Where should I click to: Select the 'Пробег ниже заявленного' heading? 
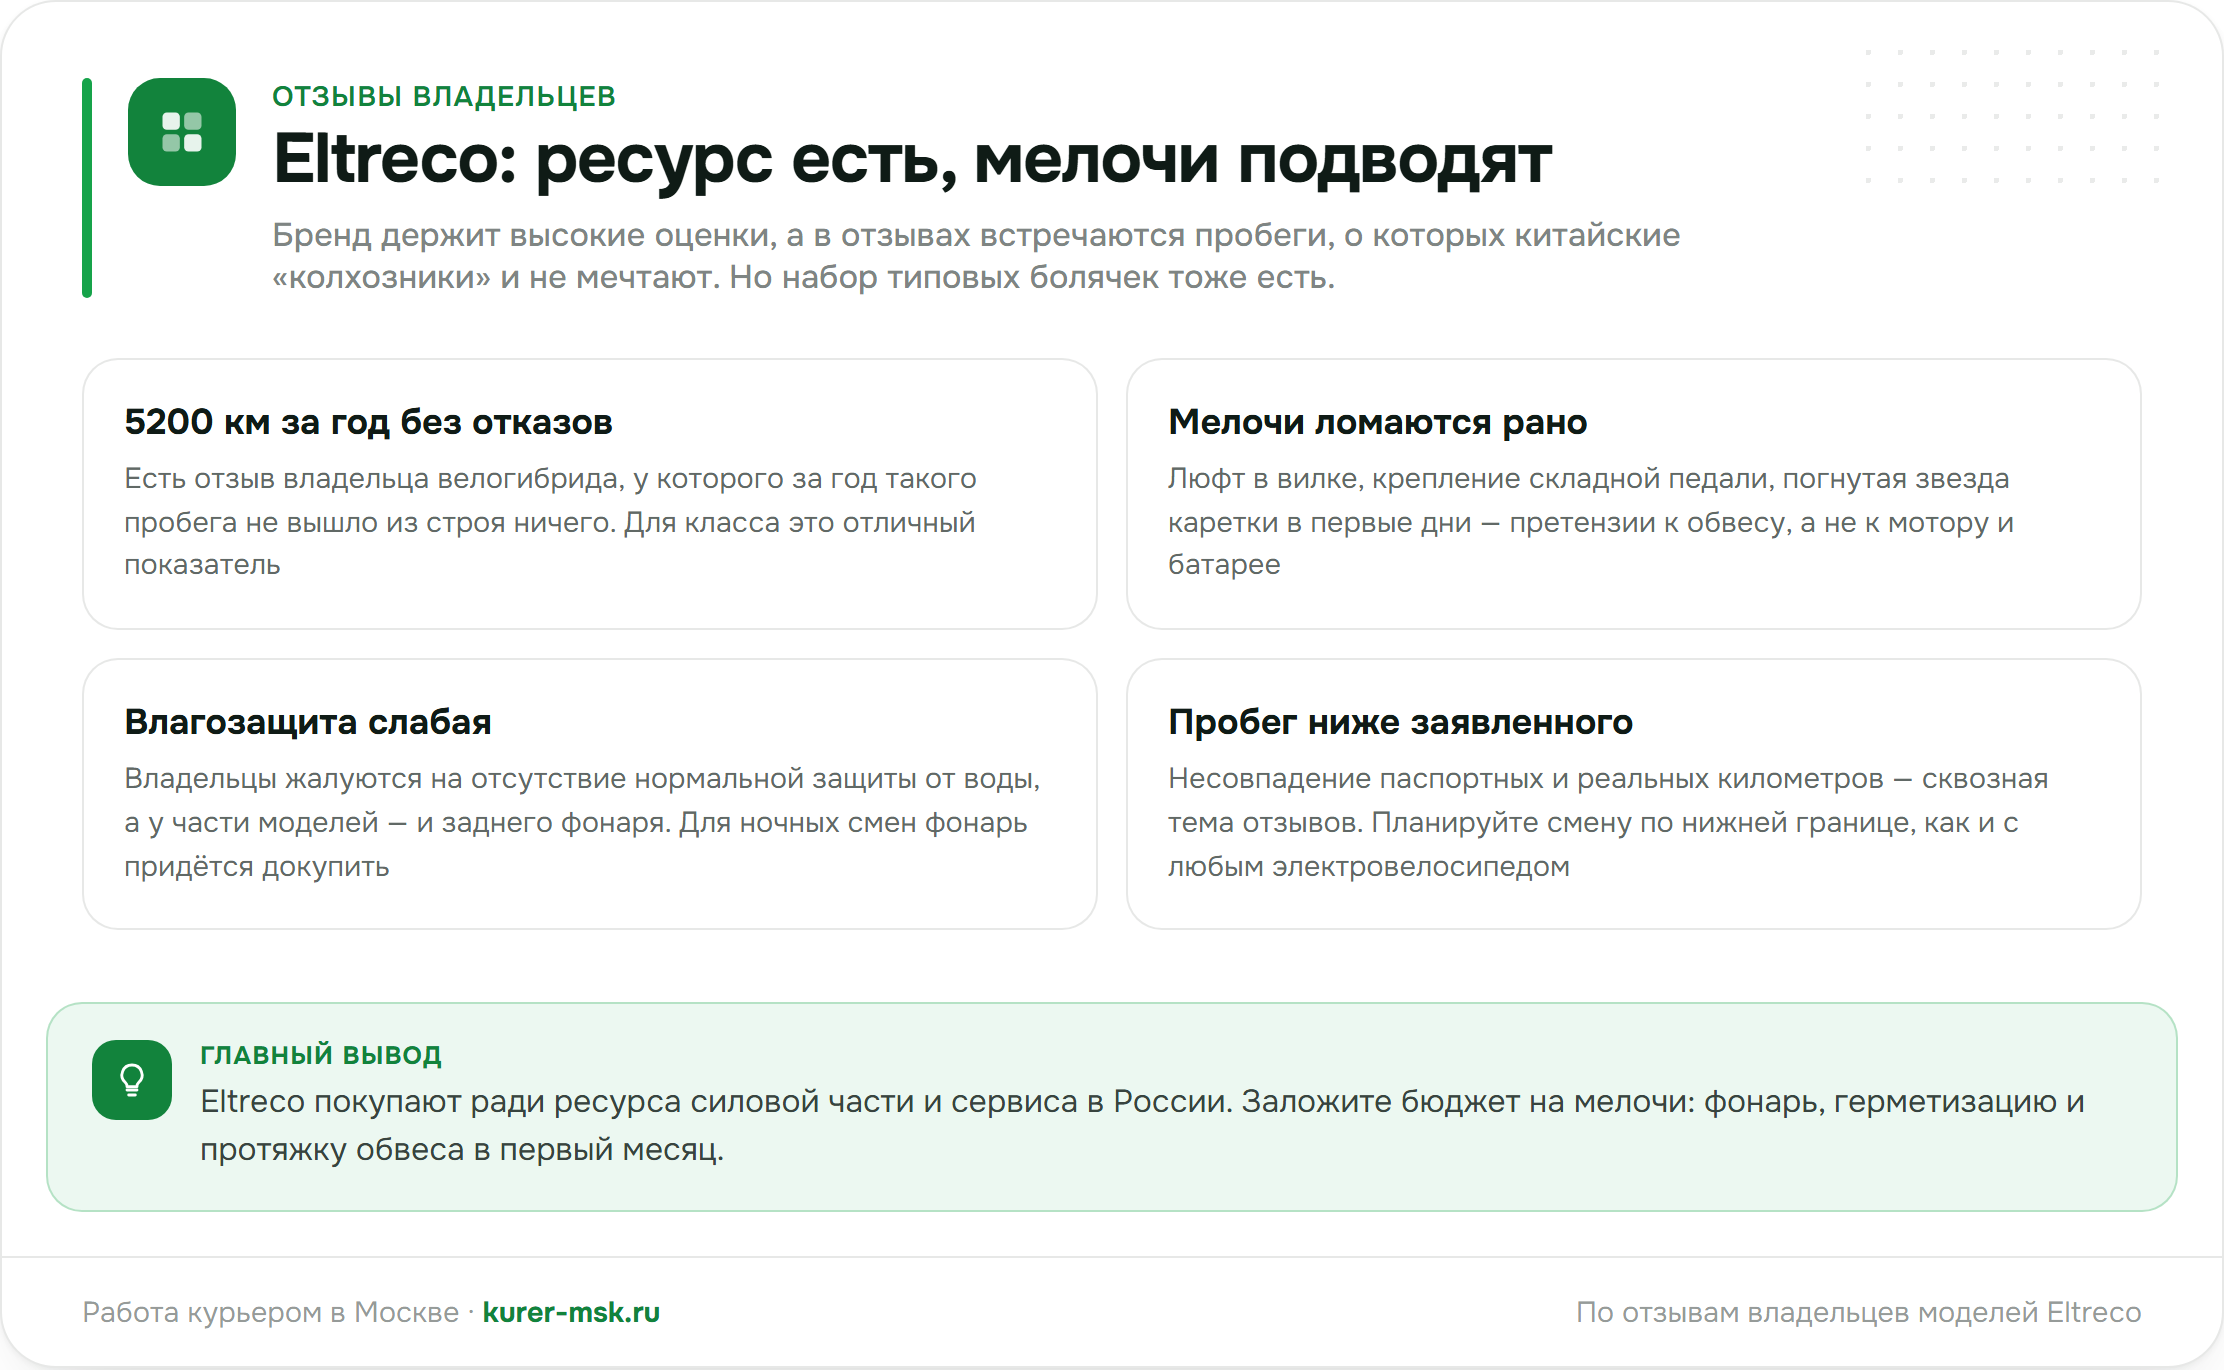pyautogui.click(x=1400, y=722)
